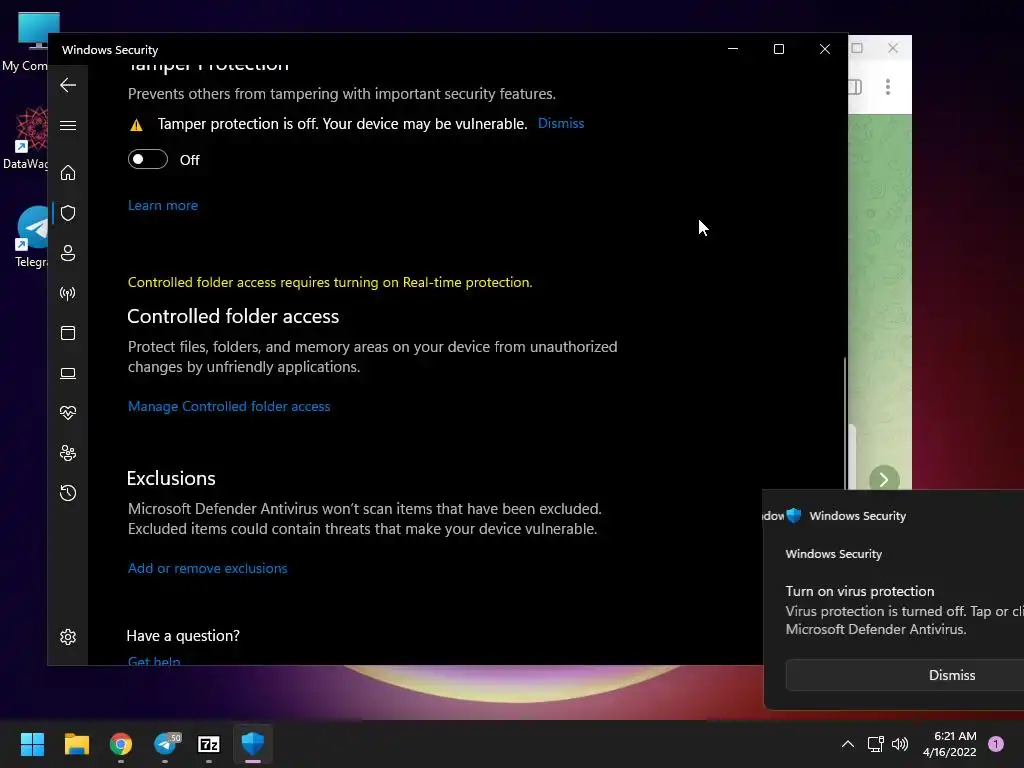Screen dimensions: 1024x768
Task: Open Device security laptop icon
Action: [68, 373]
